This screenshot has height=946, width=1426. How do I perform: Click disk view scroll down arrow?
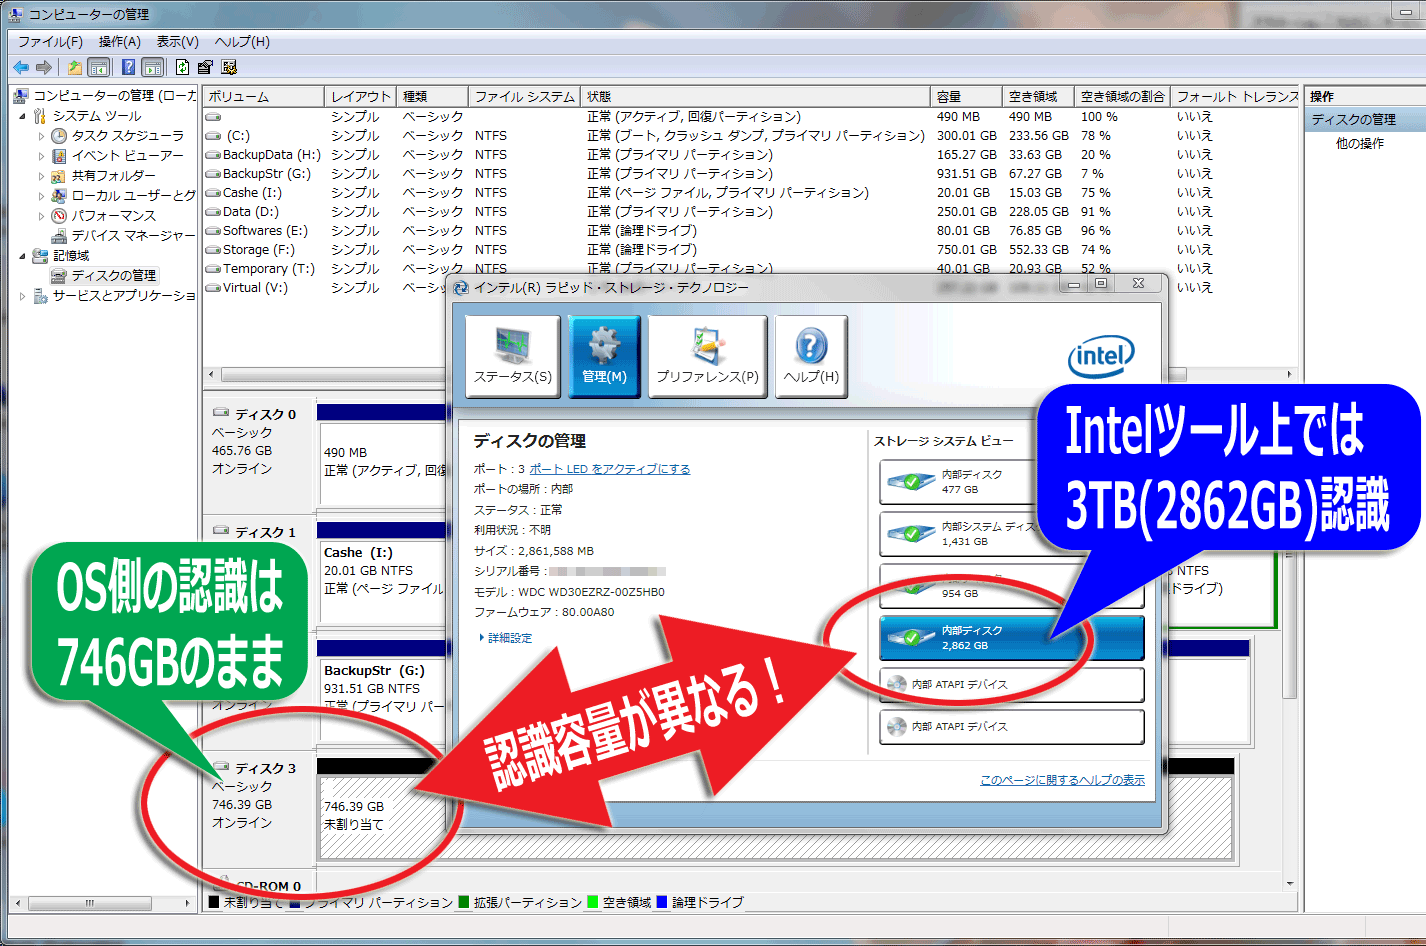[x=1290, y=884]
